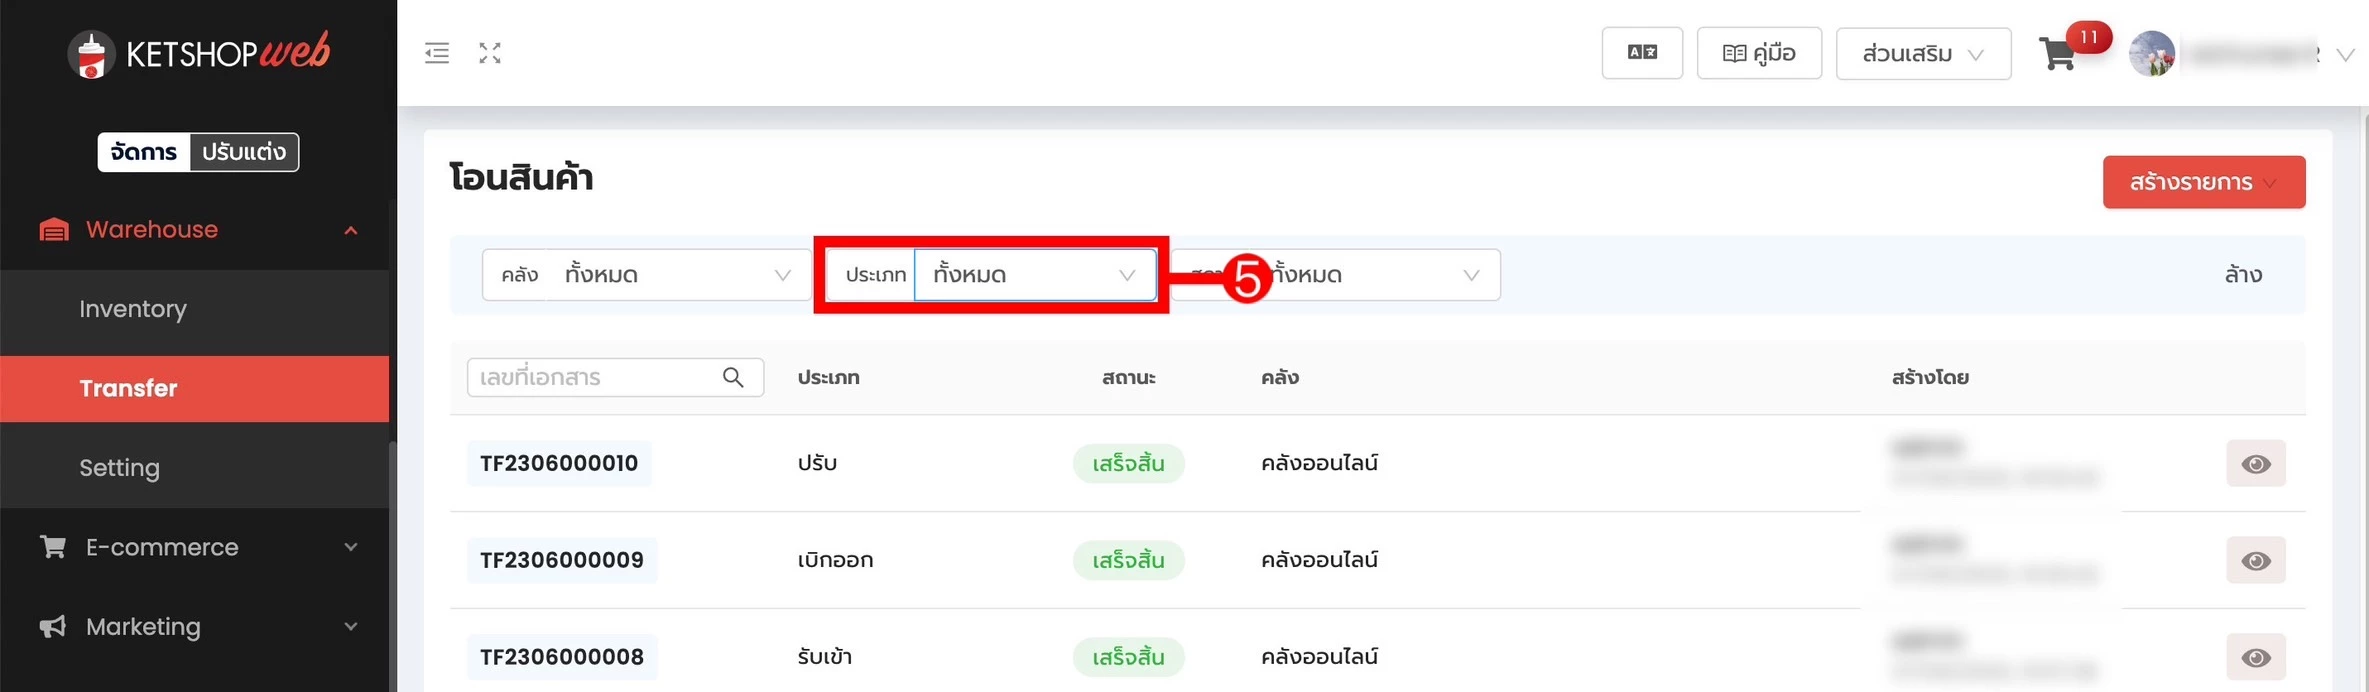View details of TF2306000008 via eye icon
This screenshot has width=2369, height=692.
[2255, 657]
